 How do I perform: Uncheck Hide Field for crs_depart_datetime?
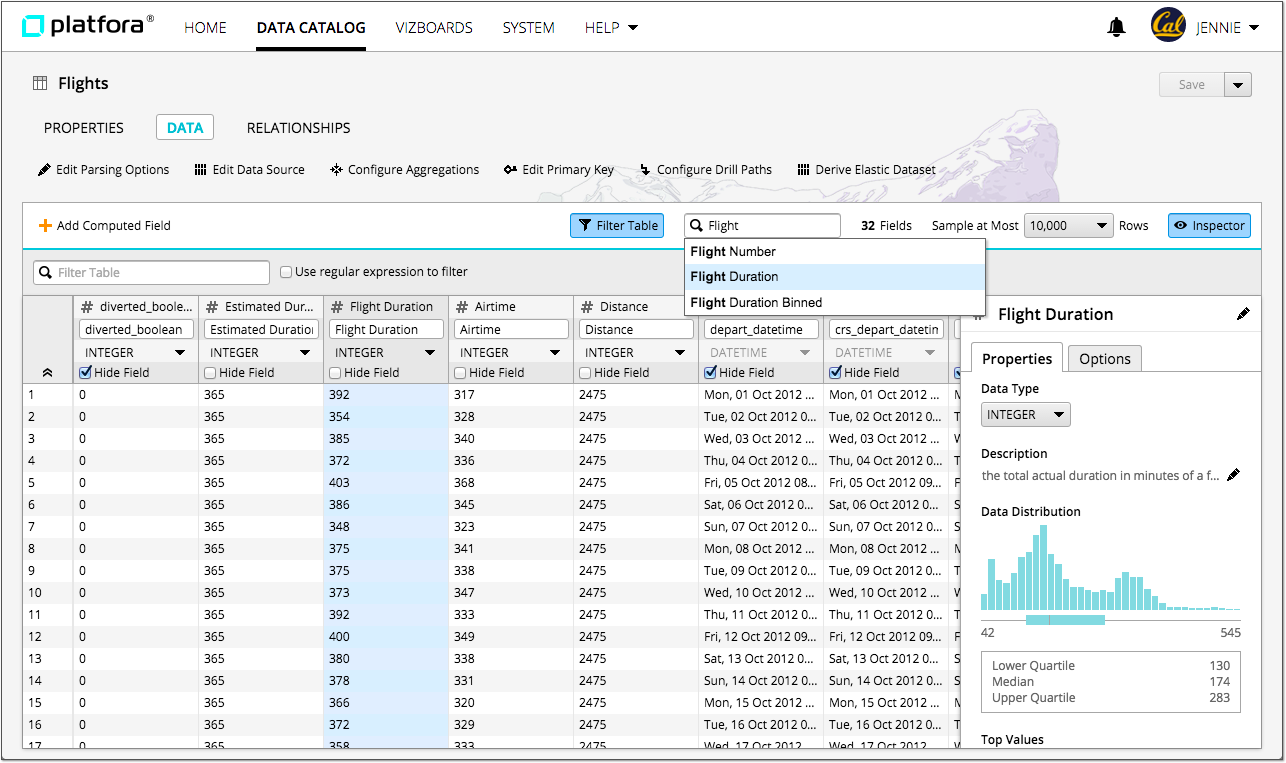tap(835, 373)
